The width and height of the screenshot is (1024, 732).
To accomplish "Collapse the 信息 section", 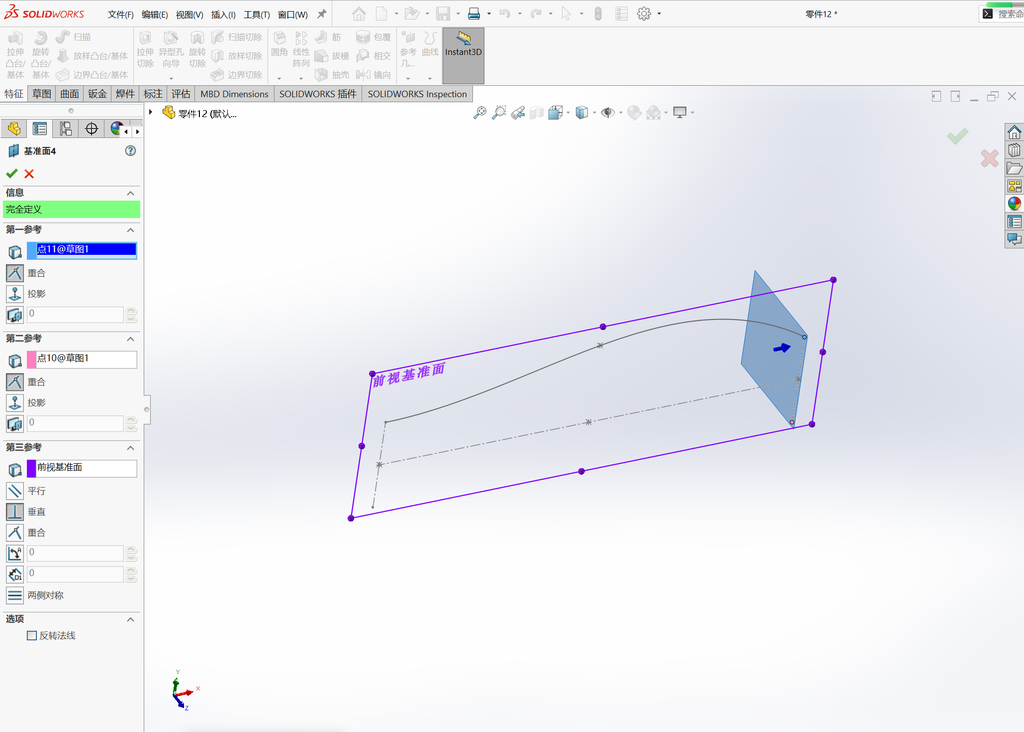I will 131,193.
